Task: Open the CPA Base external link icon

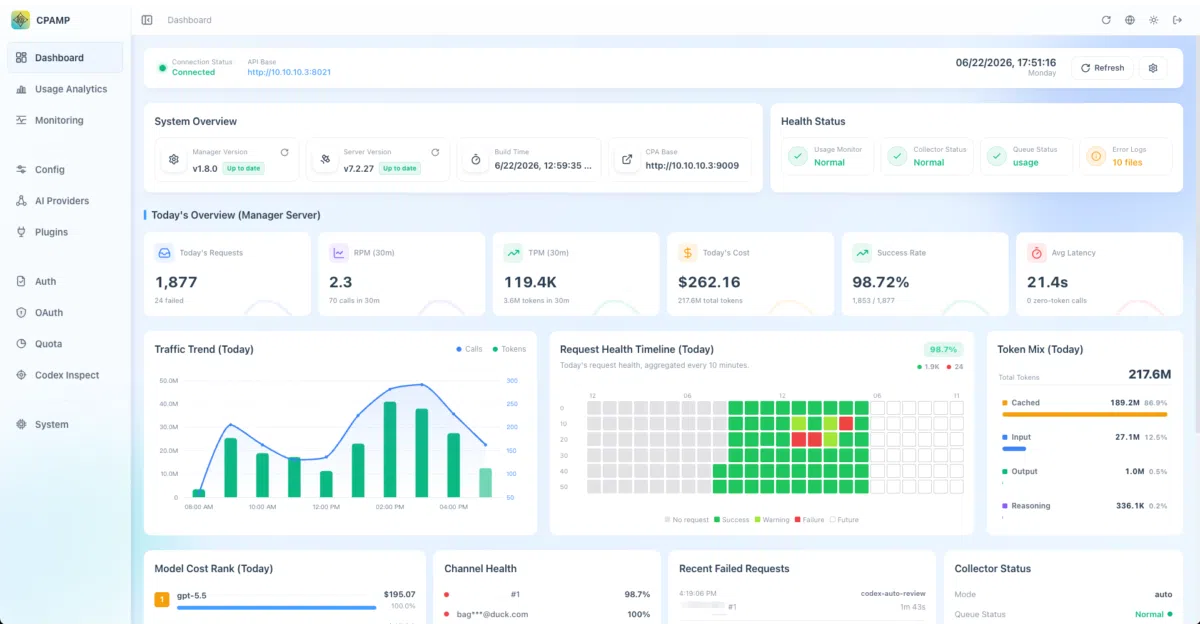Action: pyautogui.click(x=627, y=159)
